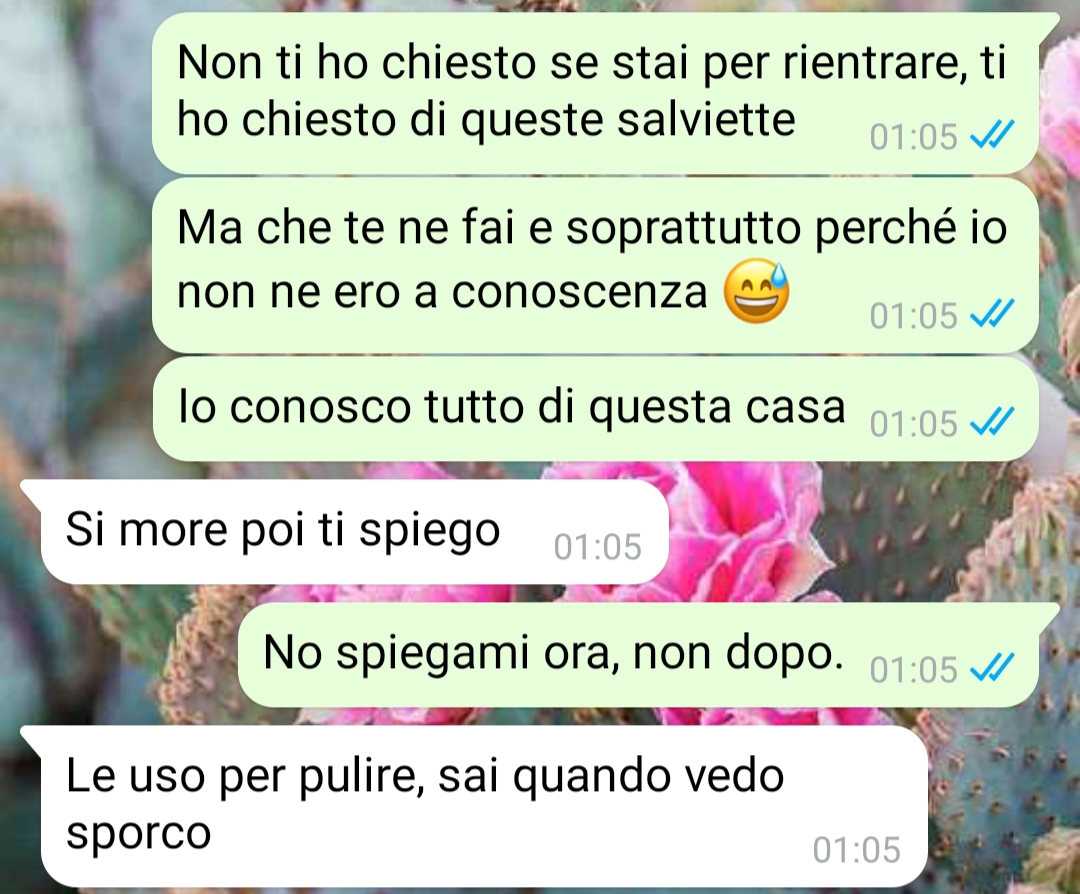This screenshot has height=894, width=1080.
Task: Tap the word 'conoscenza' in the second message
Action: (579, 292)
